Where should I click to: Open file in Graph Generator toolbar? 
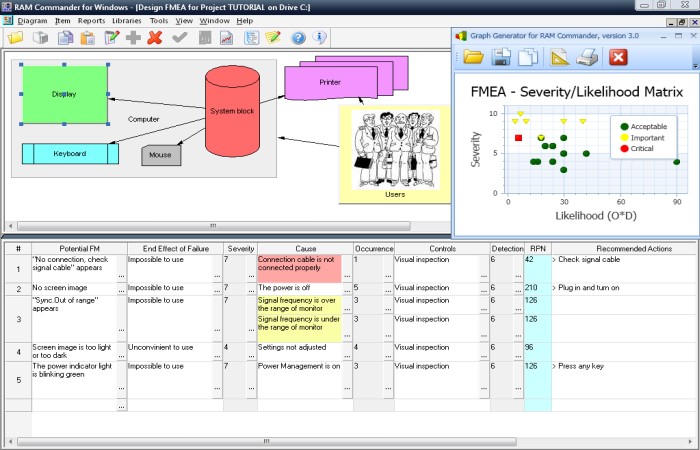pyautogui.click(x=474, y=57)
